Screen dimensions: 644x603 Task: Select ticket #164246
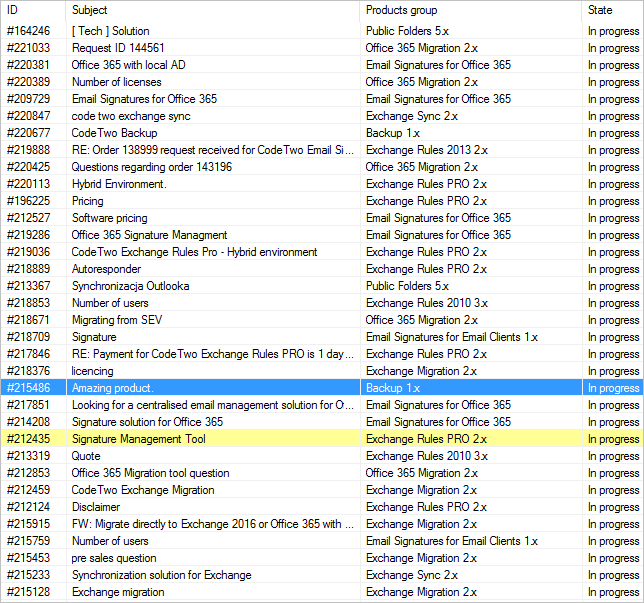point(28,31)
